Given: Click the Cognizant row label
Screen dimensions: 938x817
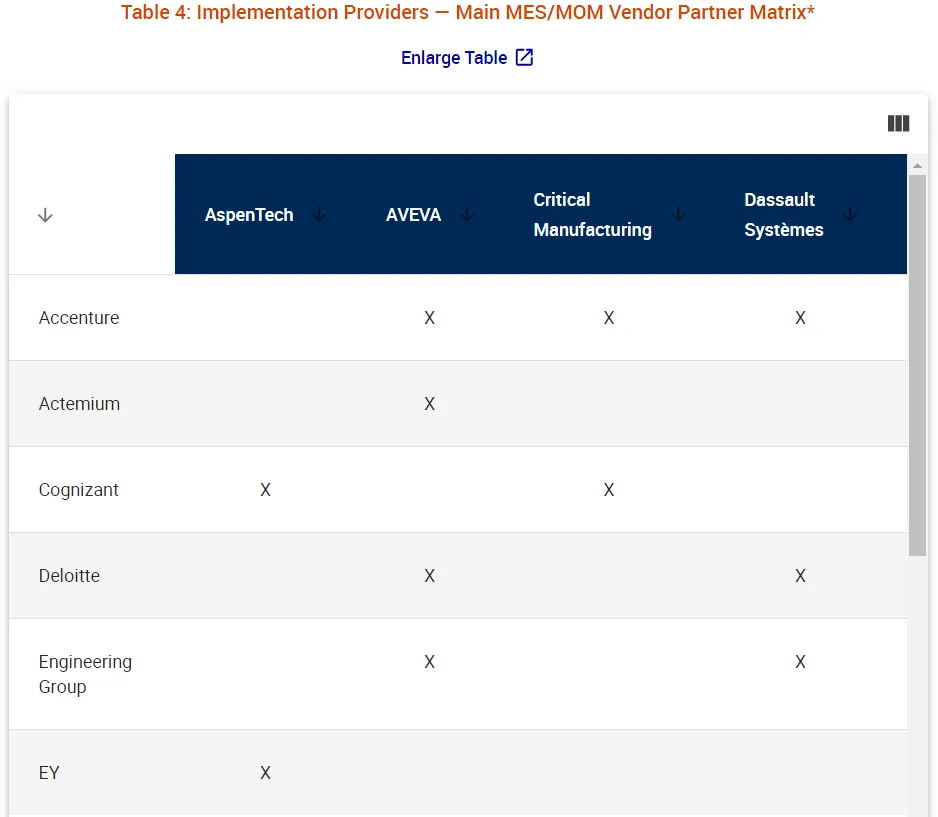Looking at the screenshot, I should 79,490.
